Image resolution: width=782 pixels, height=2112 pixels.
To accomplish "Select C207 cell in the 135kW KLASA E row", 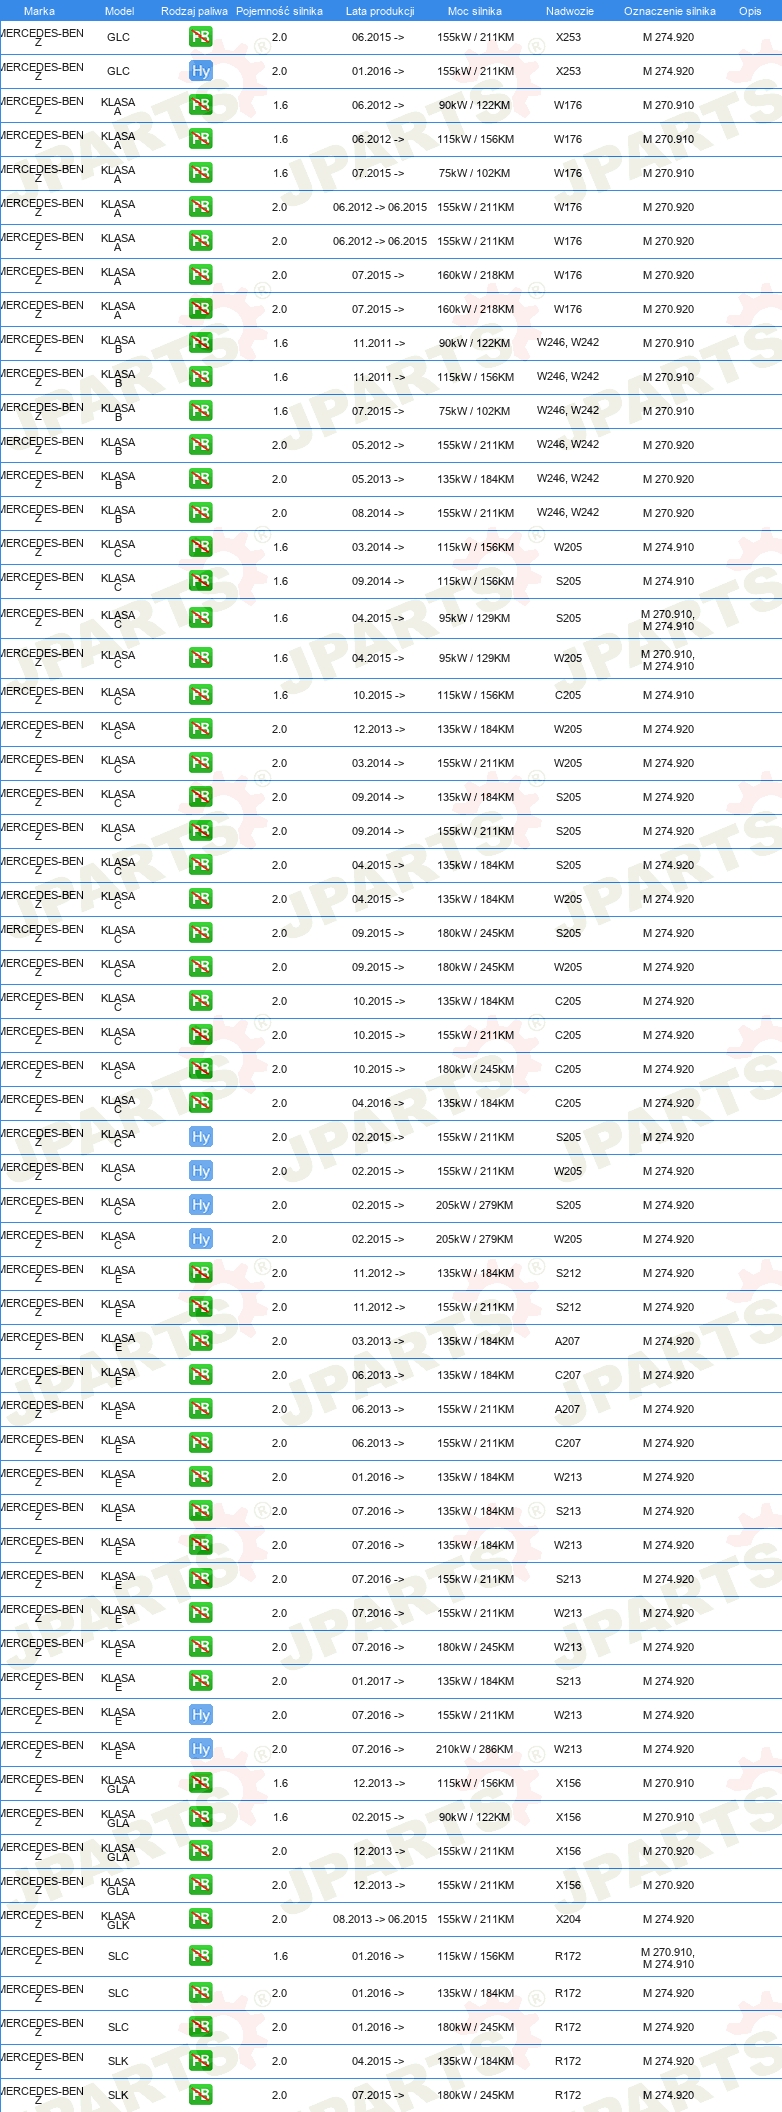I will click(568, 1375).
